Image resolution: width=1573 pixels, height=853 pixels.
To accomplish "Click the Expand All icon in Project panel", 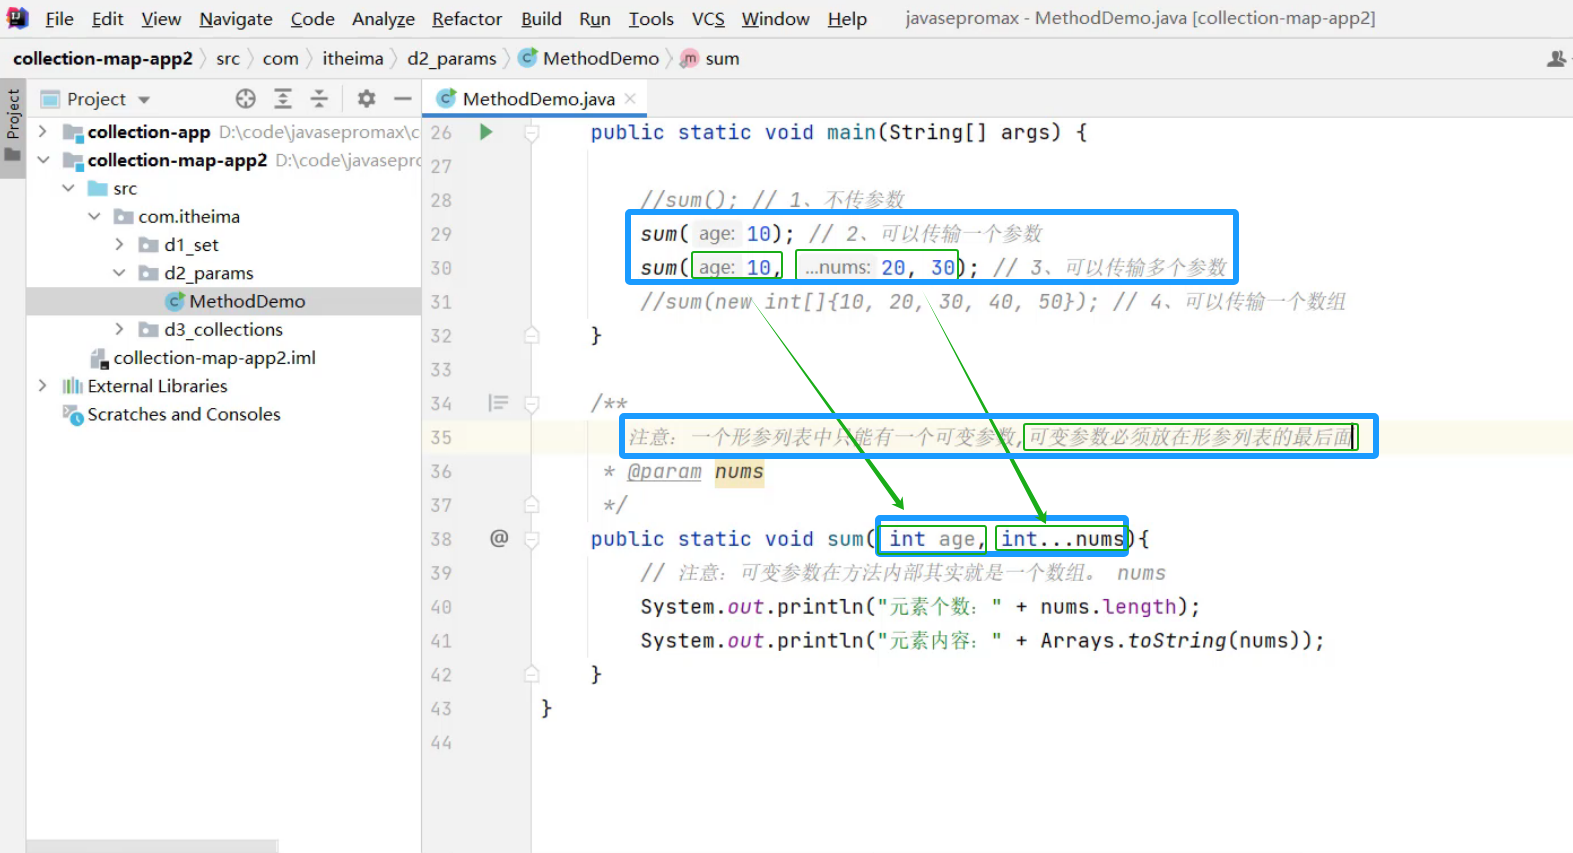I will (283, 98).
